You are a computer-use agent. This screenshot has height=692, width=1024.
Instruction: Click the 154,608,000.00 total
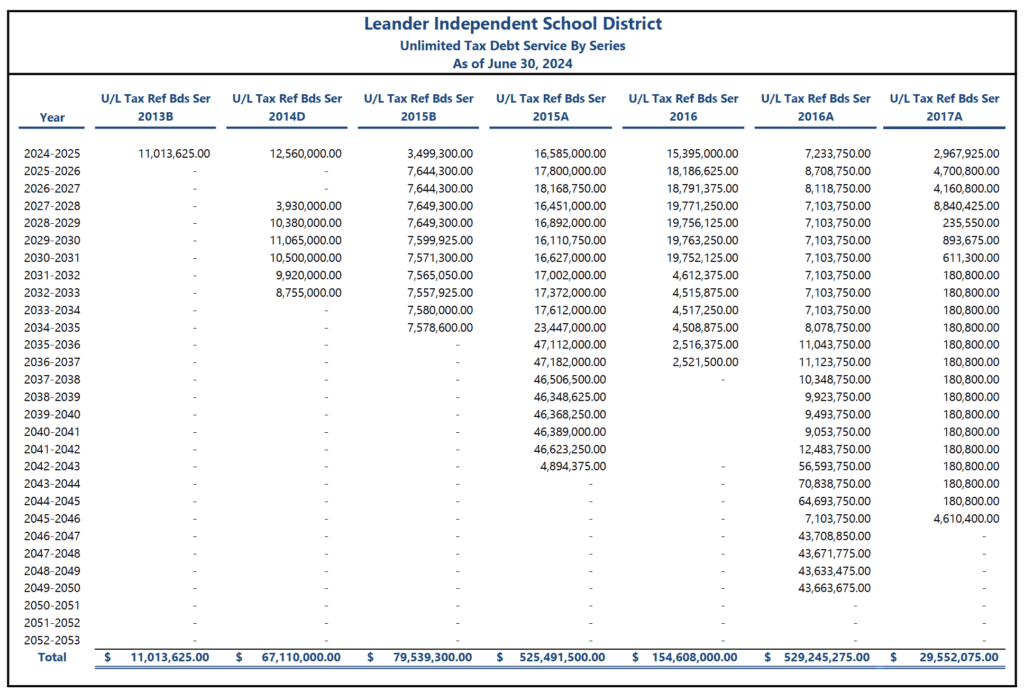(x=694, y=657)
